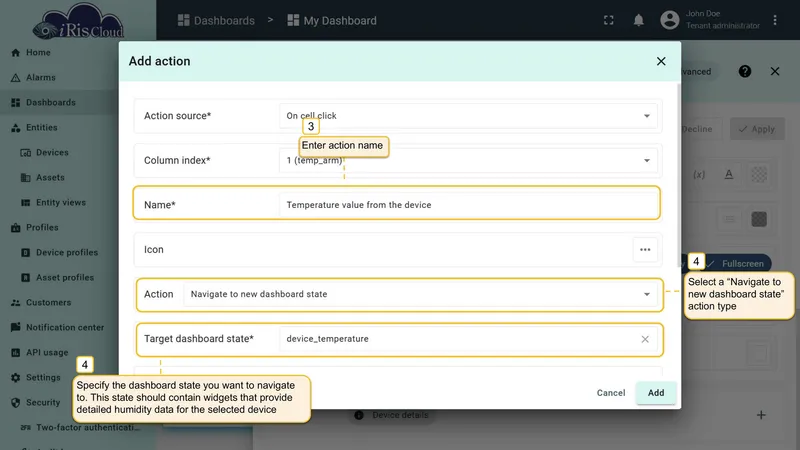The height and width of the screenshot is (450, 800).
Task: Click the Security shield icon
Action: point(16,403)
